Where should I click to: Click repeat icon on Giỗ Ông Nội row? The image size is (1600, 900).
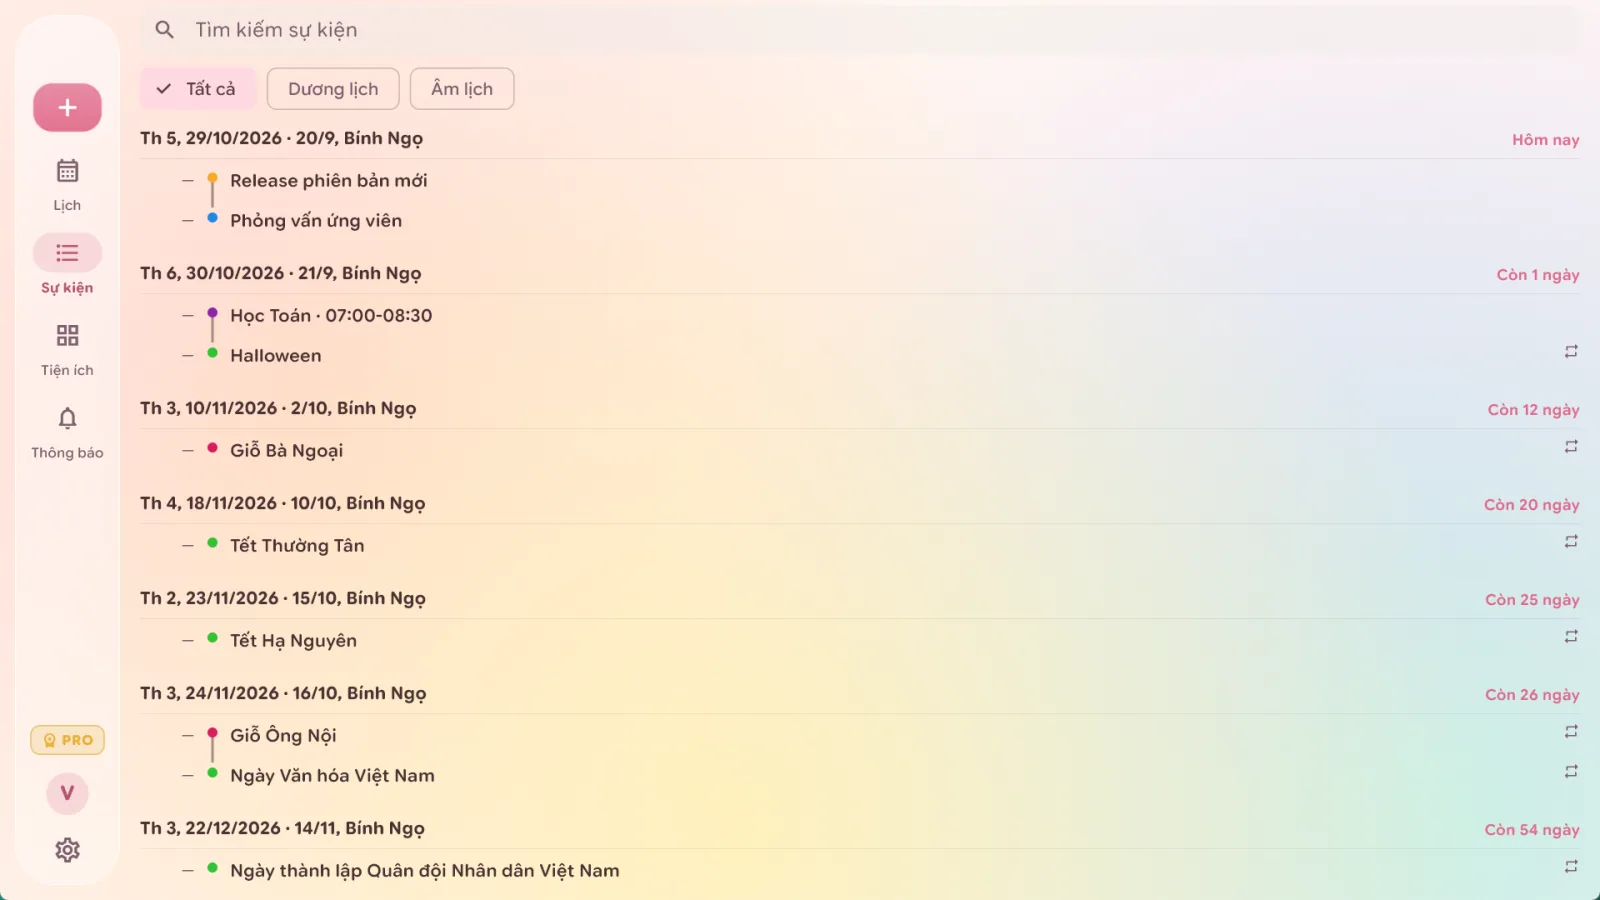(x=1571, y=731)
